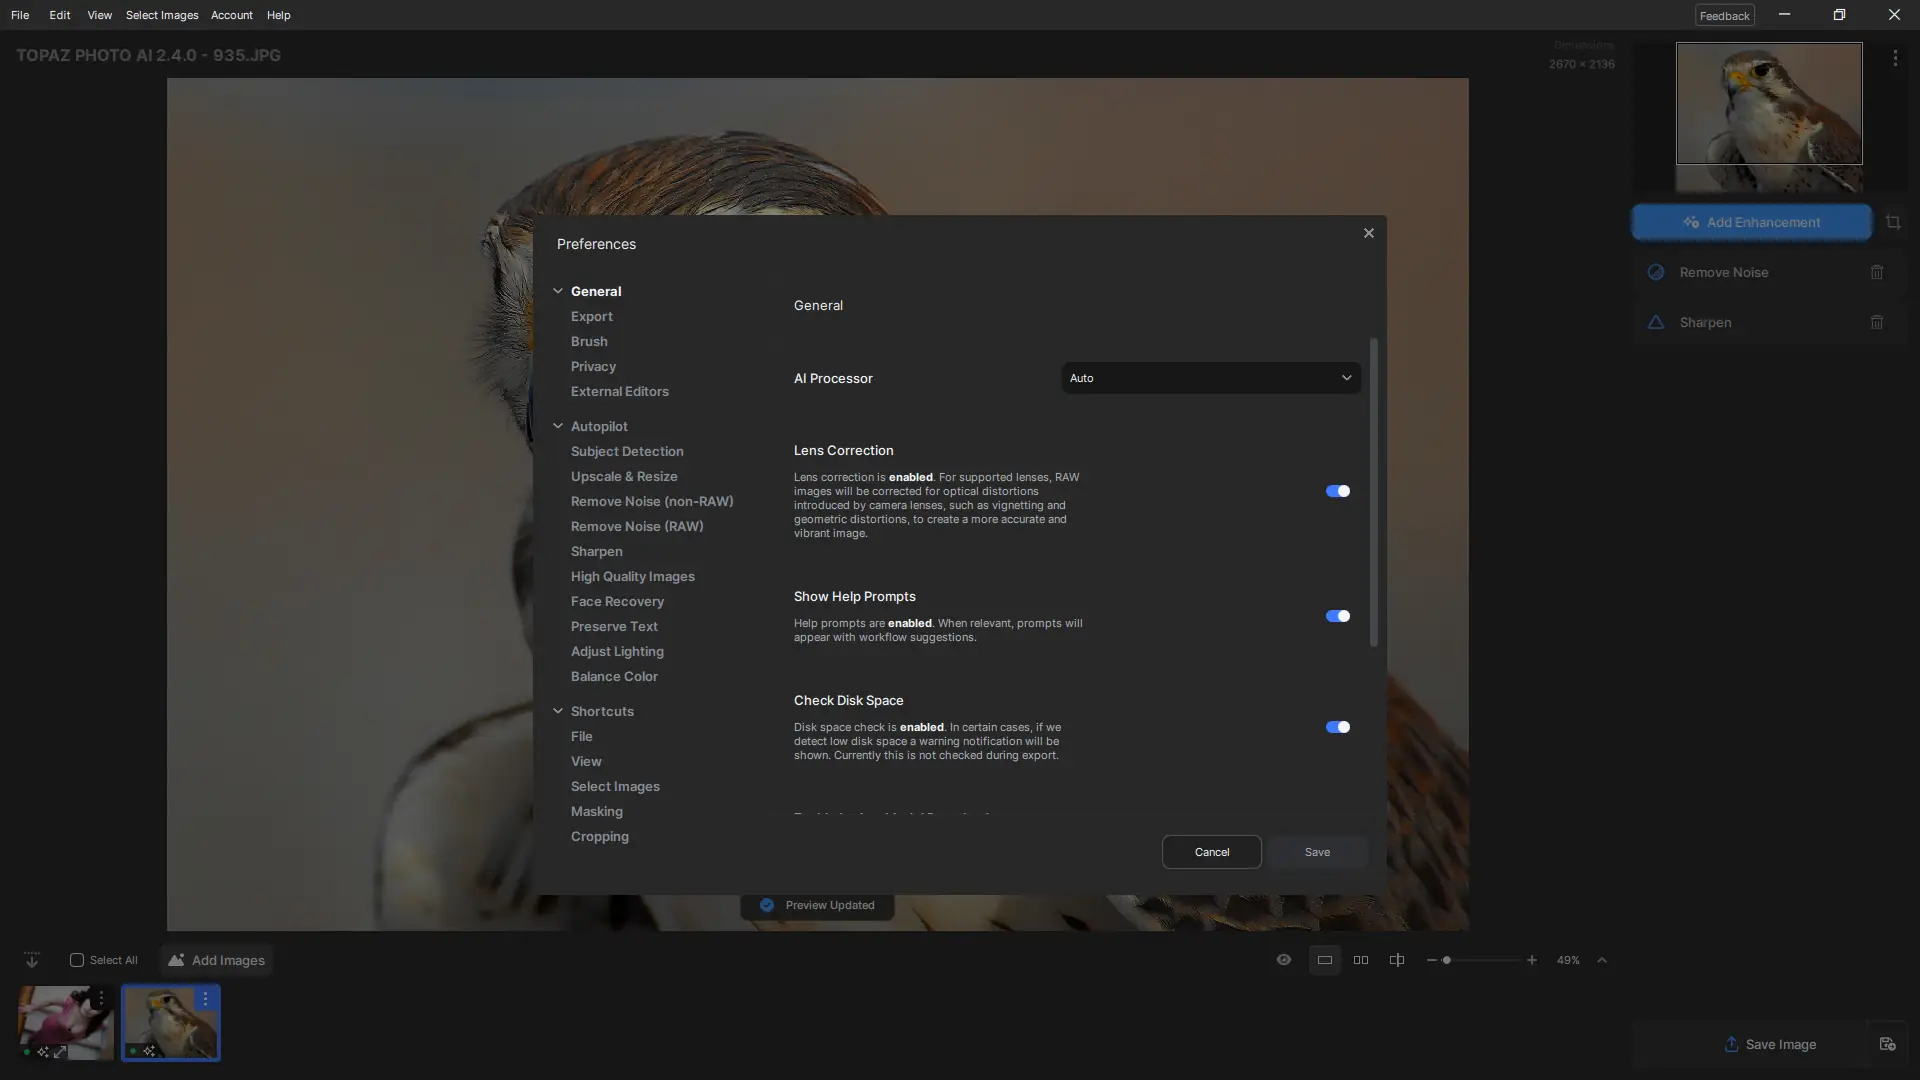Click the Cancel button in Preferences

pyautogui.click(x=1211, y=852)
